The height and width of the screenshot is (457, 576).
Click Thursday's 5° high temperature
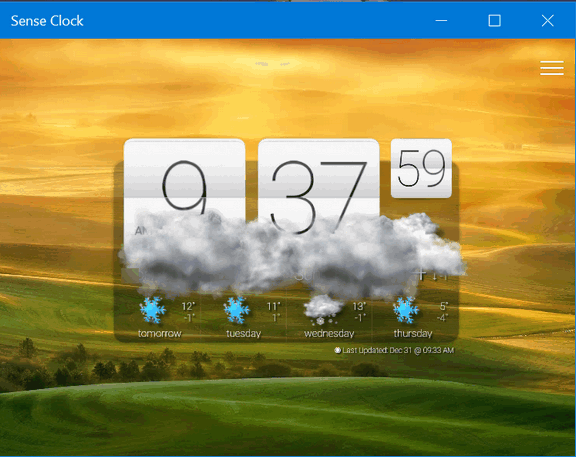(444, 306)
